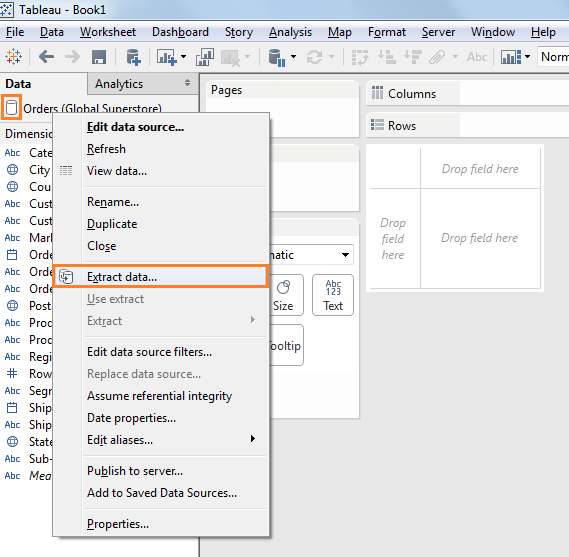Click the Duplicate Sheet icon
The height and width of the screenshot is (557, 569).
click(x=205, y=57)
